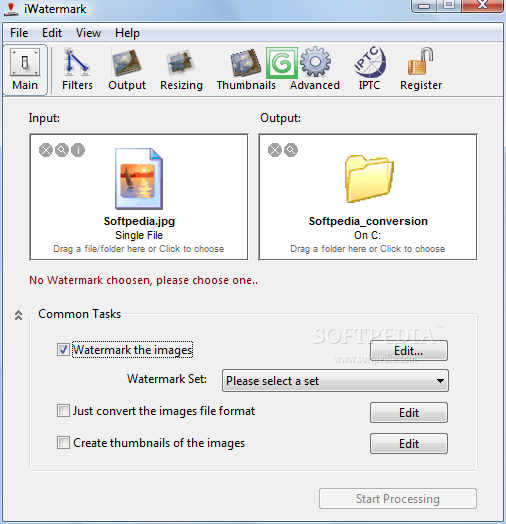Open the Advanced gear settings

[315, 70]
